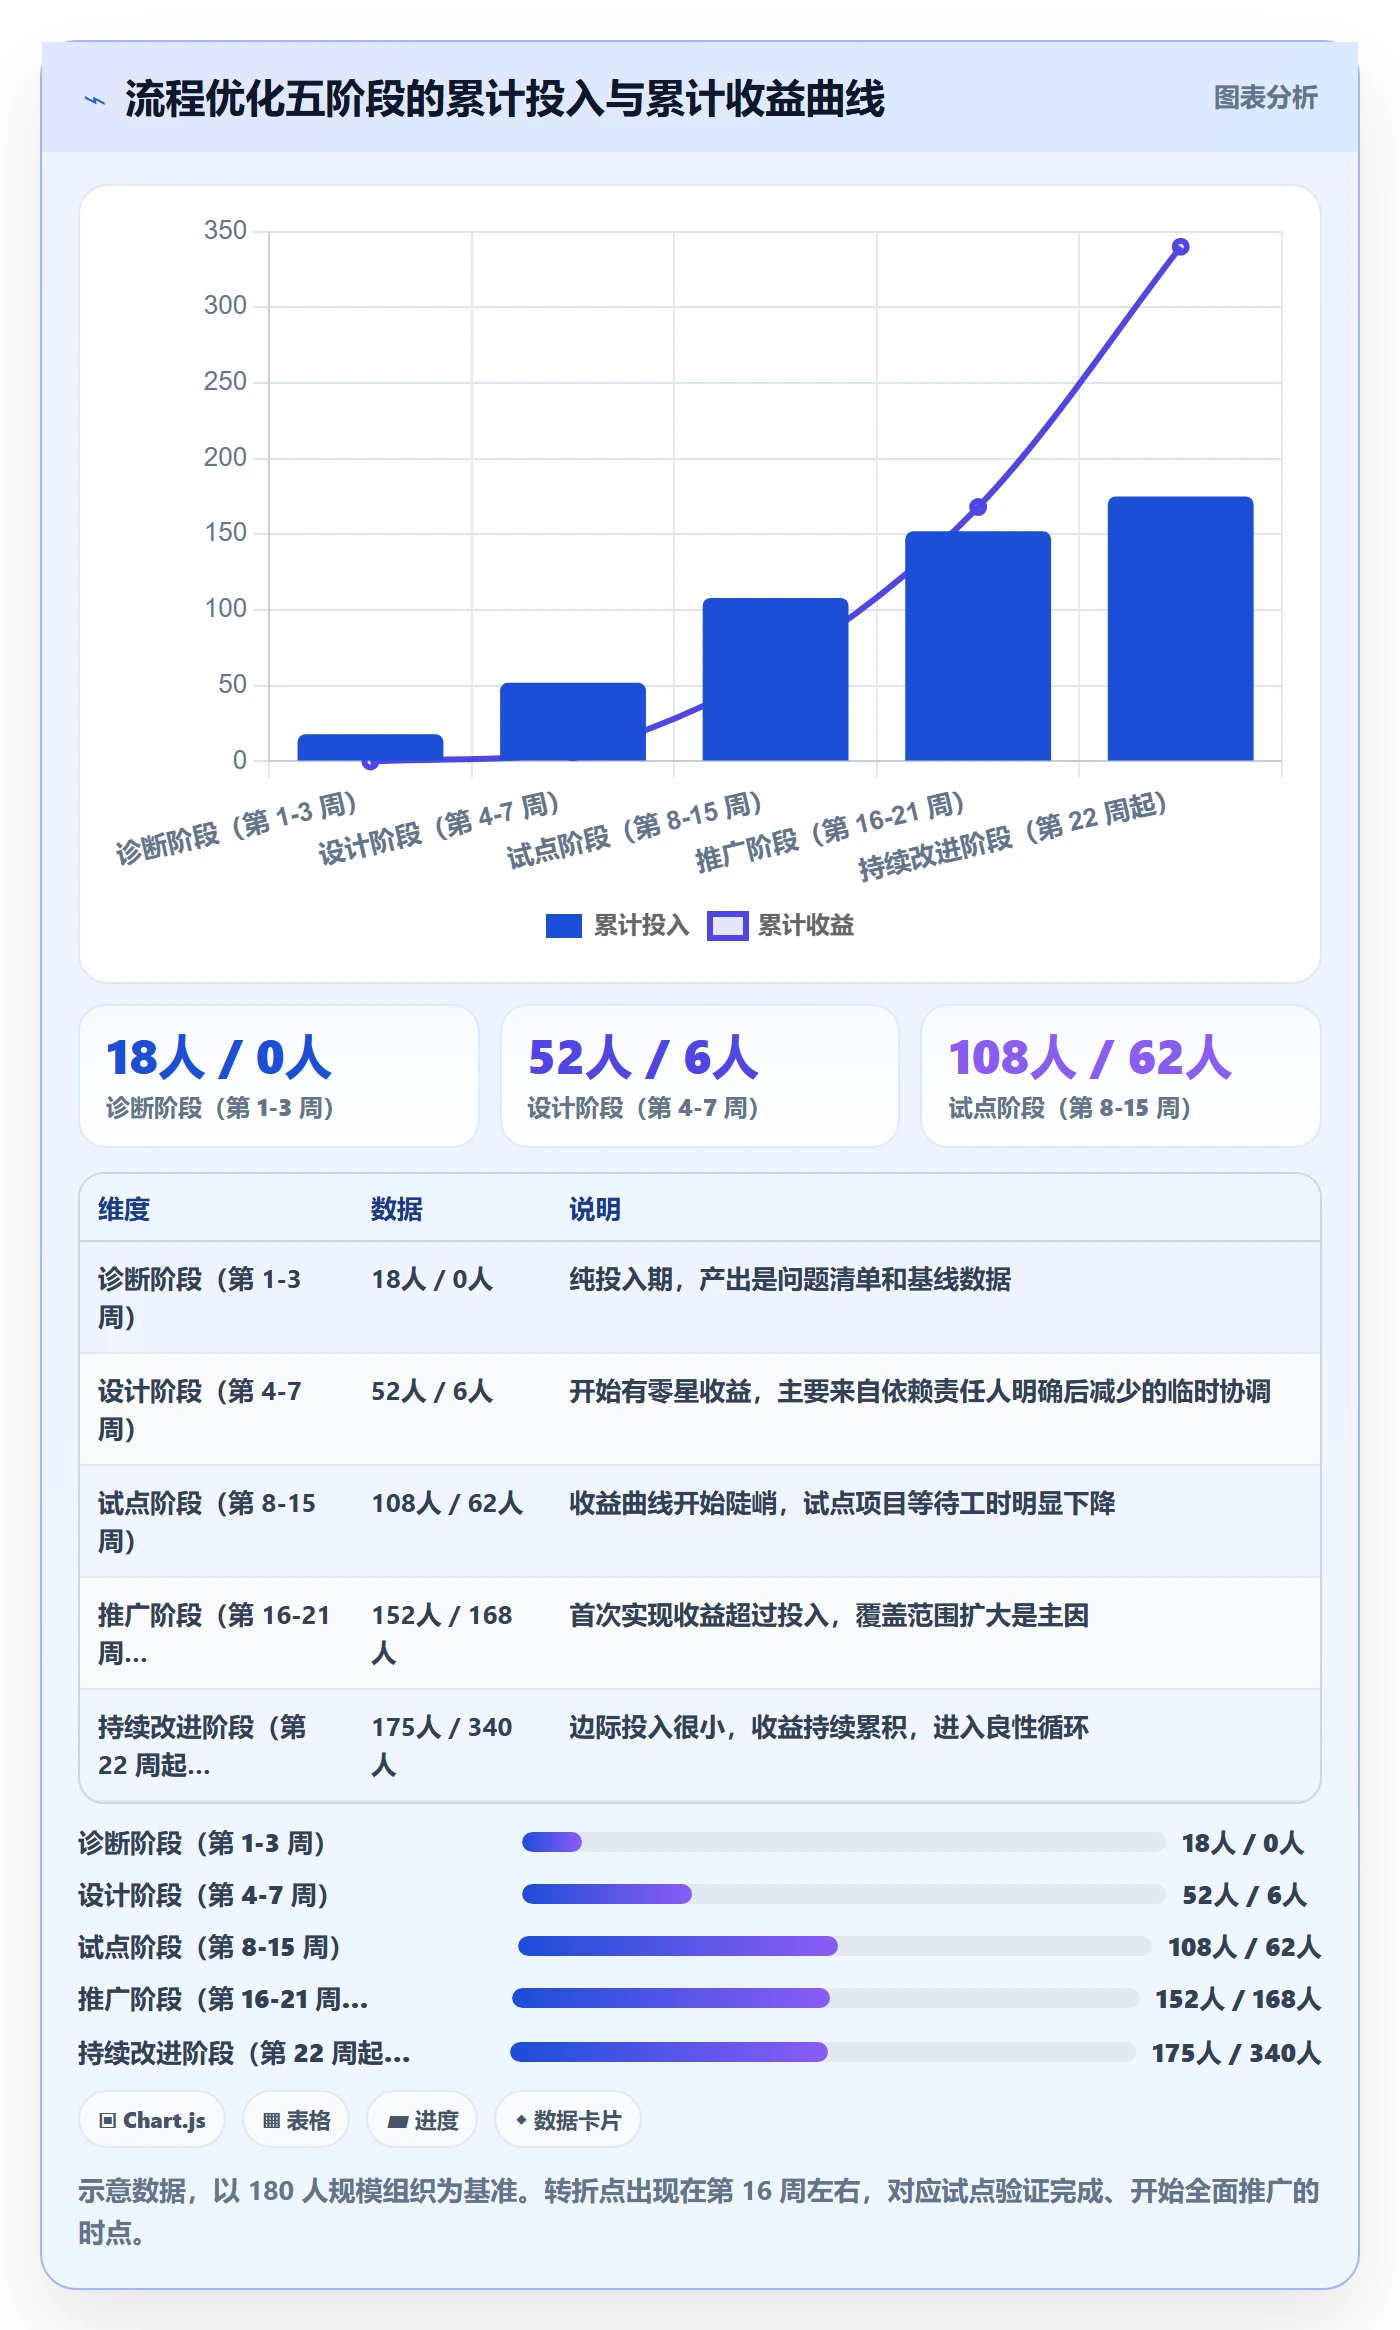Click the 累计收益 data point at 推广阶段
This screenshot has width=1400, height=2330.
tap(978, 507)
